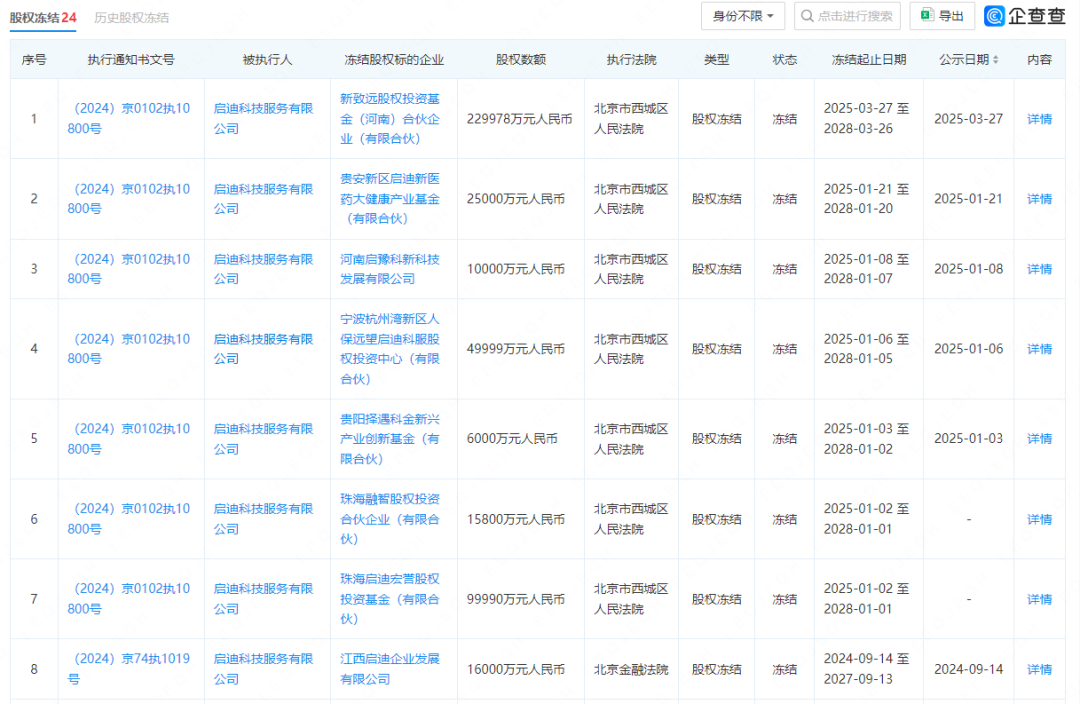Click the 公示日期 value 2025-01-21
Image resolution: width=1080 pixels, height=704 pixels.
(x=968, y=199)
